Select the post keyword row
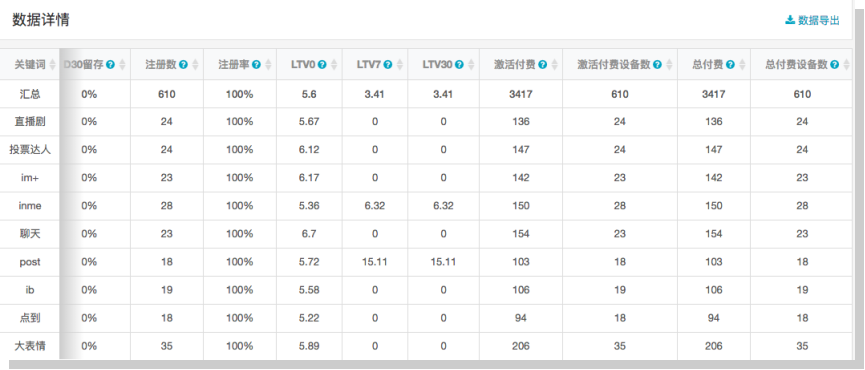Image resolution: width=865 pixels, height=370 pixels. 30,262
